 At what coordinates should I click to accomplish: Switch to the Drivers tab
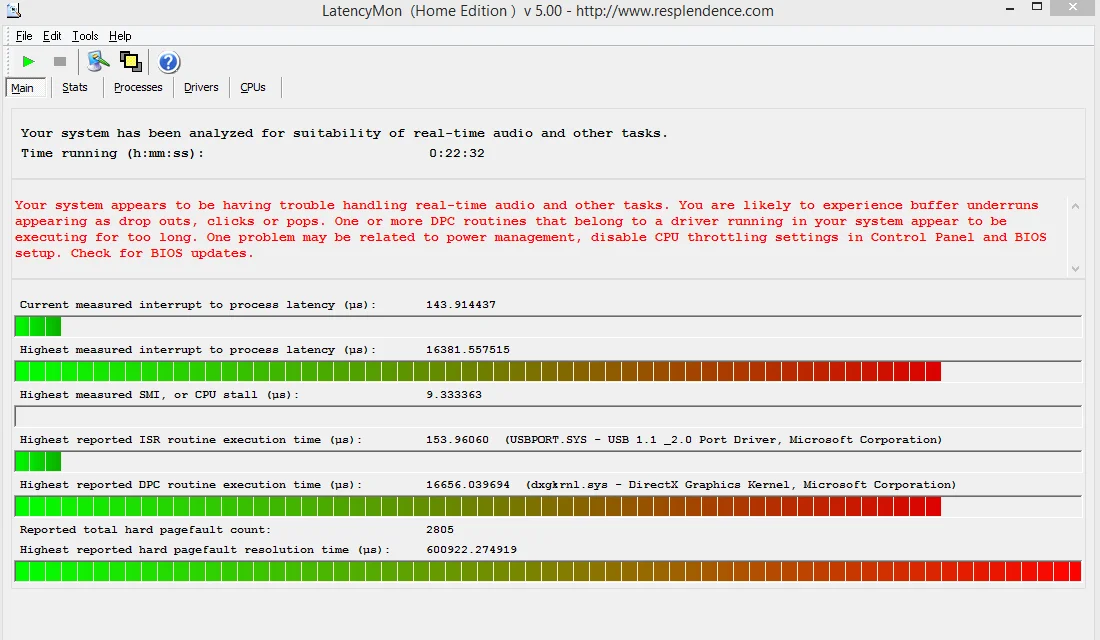click(x=201, y=87)
